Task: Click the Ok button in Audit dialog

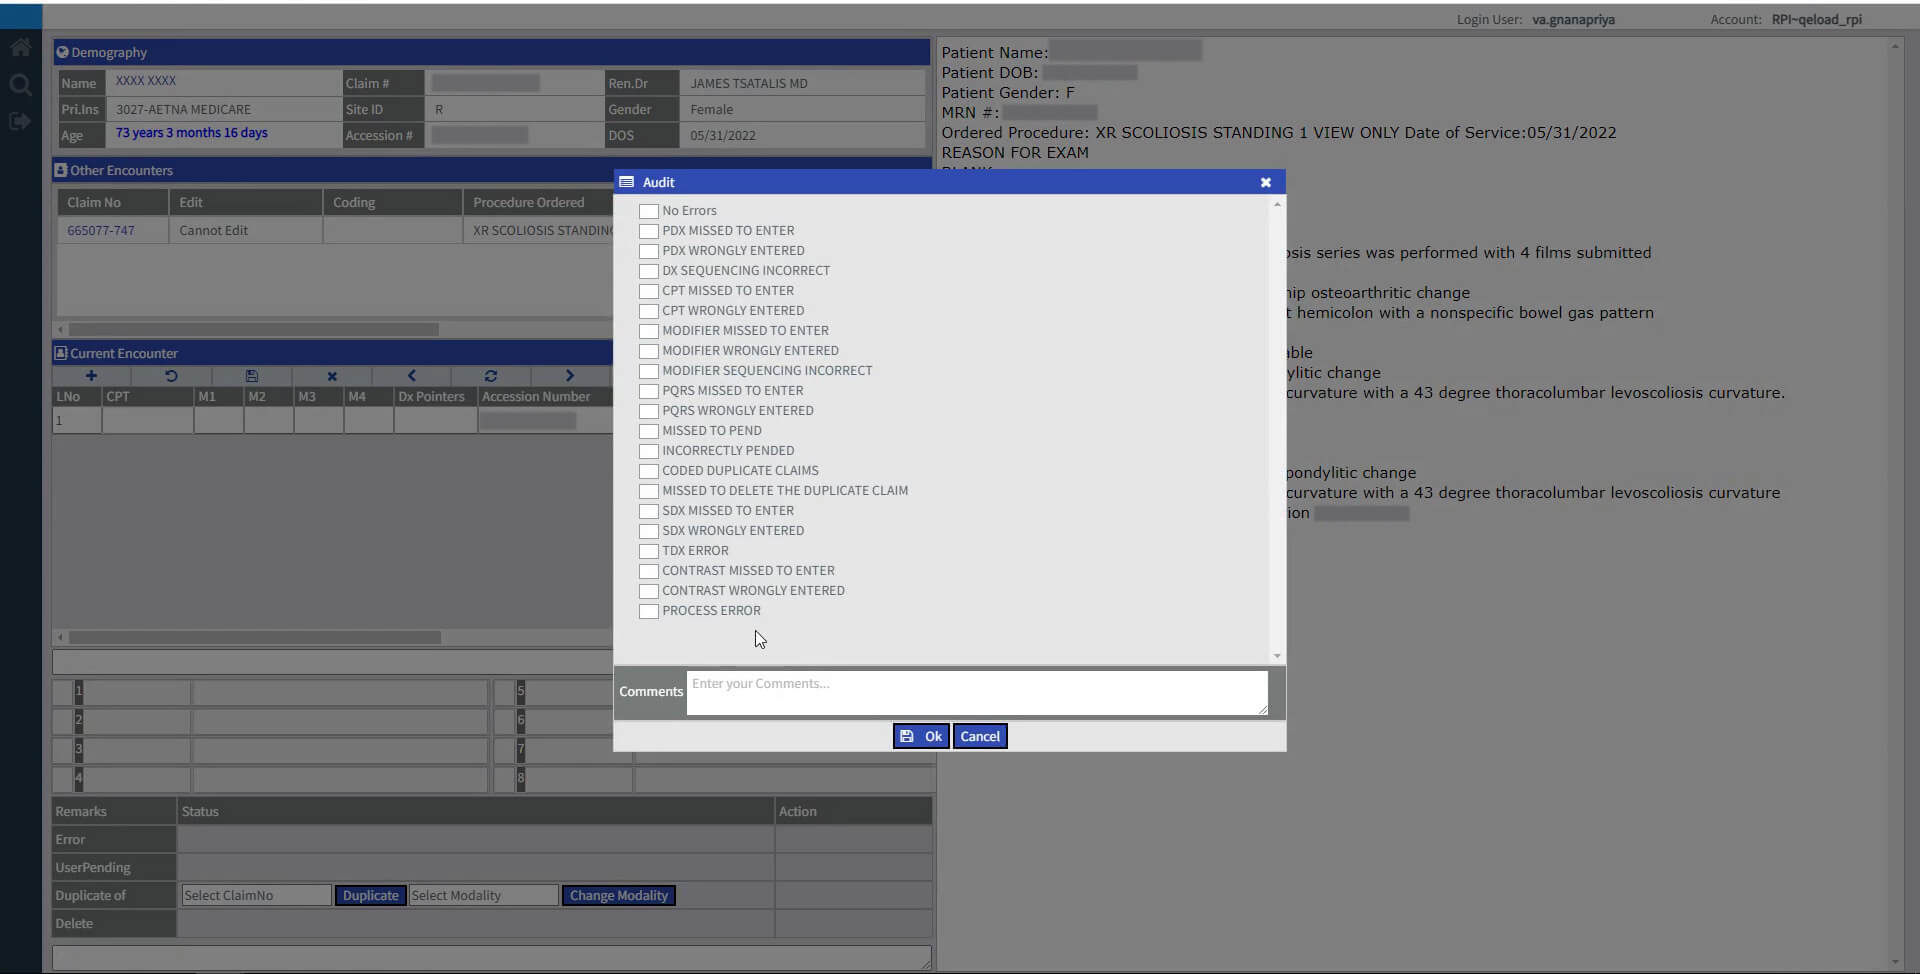Action: pyautogui.click(x=921, y=736)
